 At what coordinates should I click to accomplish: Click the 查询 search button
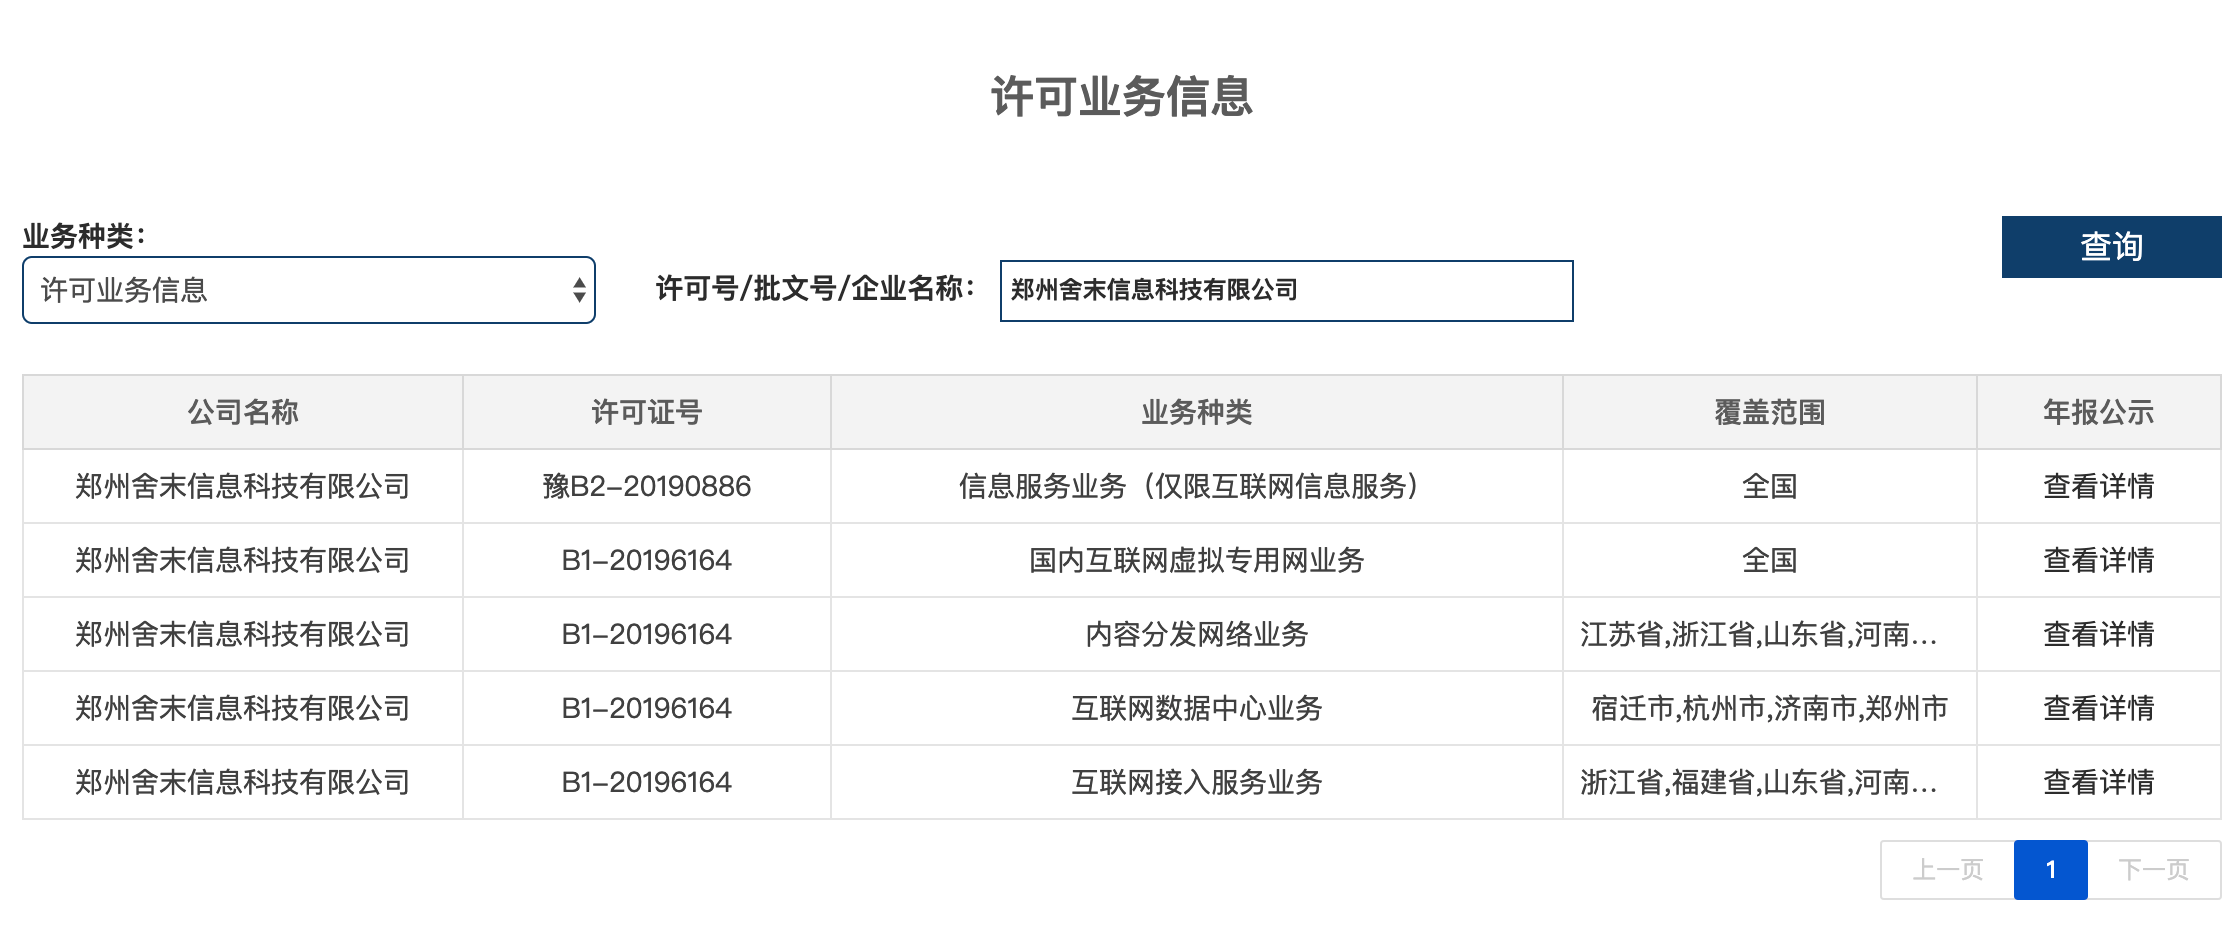pyautogui.click(x=2111, y=247)
